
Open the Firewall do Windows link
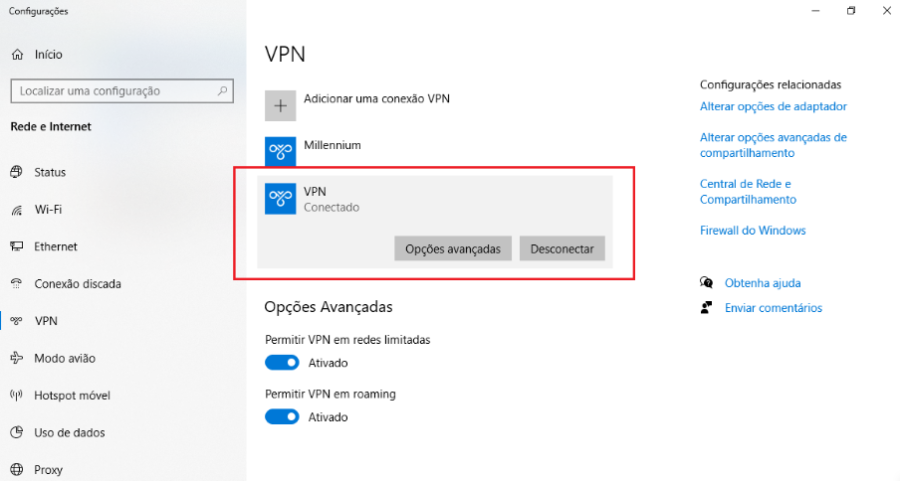tap(752, 231)
